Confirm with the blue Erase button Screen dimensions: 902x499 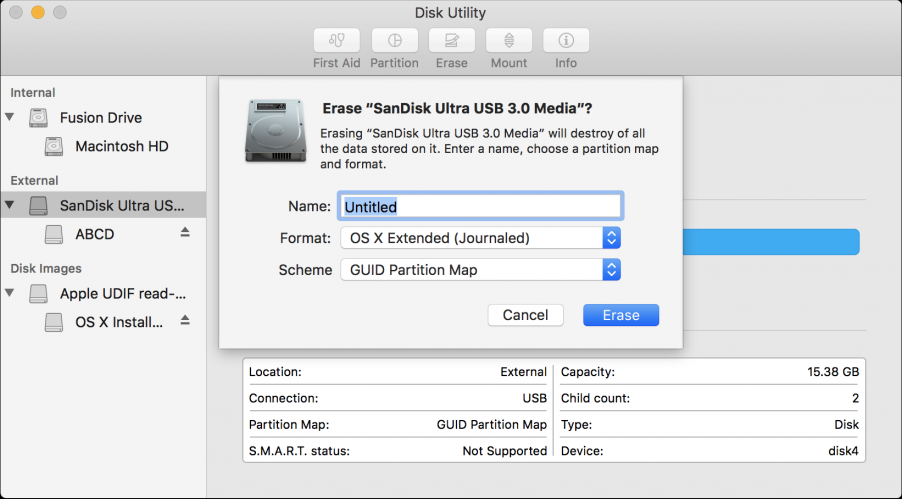point(620,315)
